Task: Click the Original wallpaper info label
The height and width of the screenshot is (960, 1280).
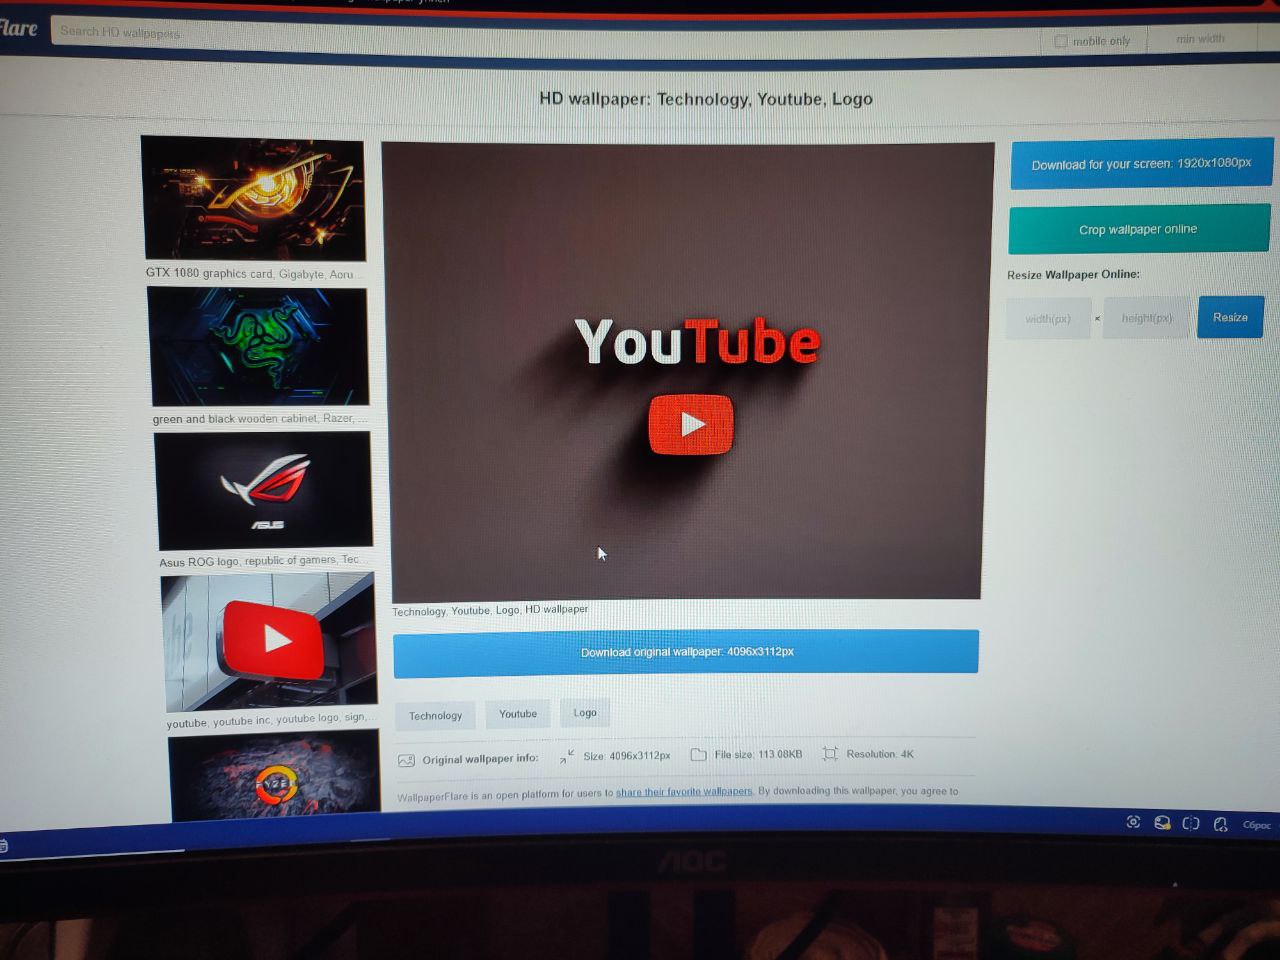Action: 480,759
